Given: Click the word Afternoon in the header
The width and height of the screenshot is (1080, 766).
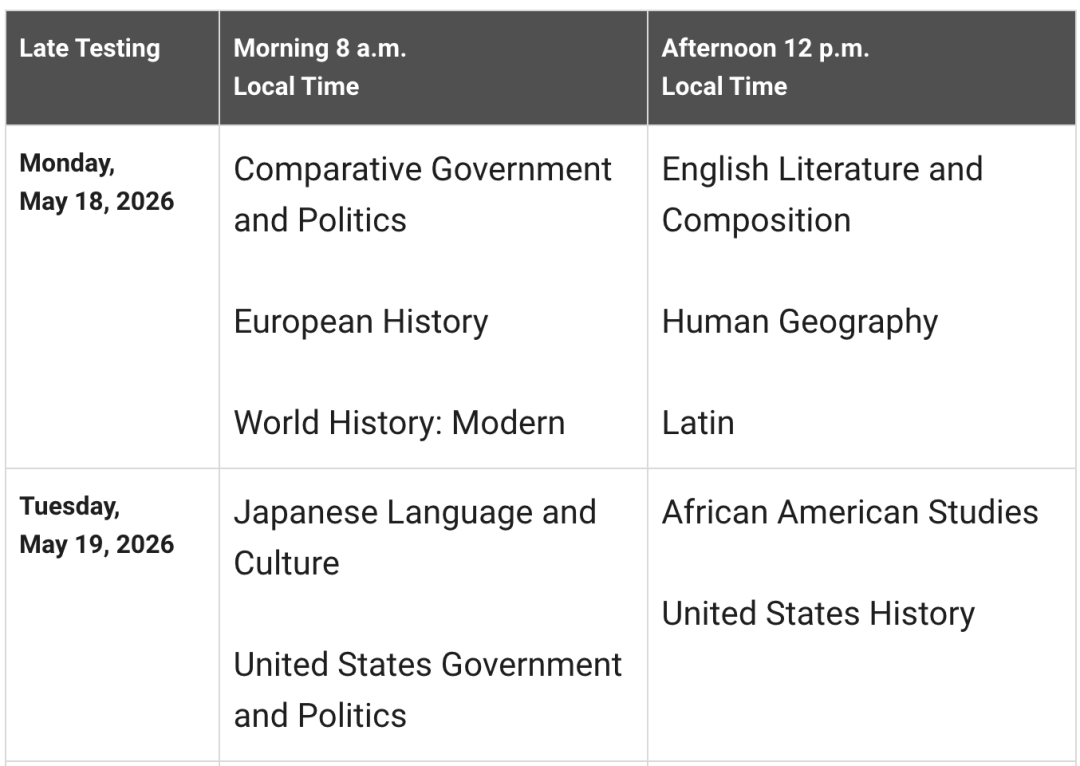Looking at the screenshot, I should (x=718, y=48).
